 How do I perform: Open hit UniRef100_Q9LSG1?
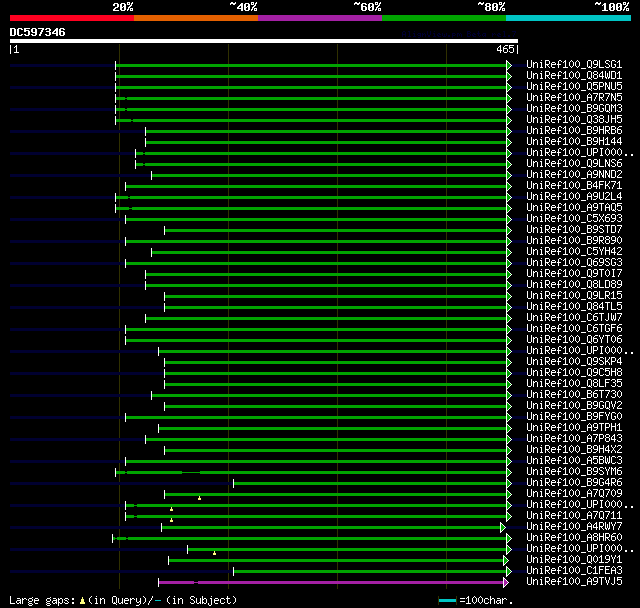click(574, 64)
